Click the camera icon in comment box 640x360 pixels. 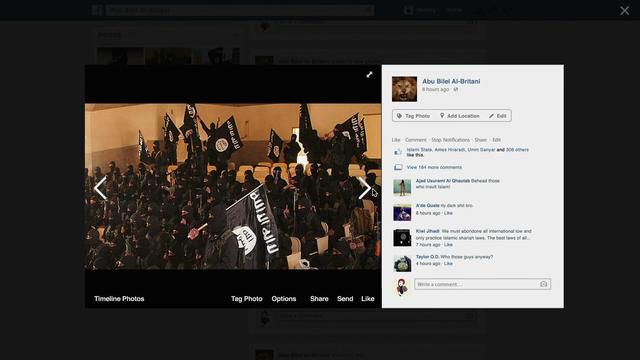tap(543, 284)
